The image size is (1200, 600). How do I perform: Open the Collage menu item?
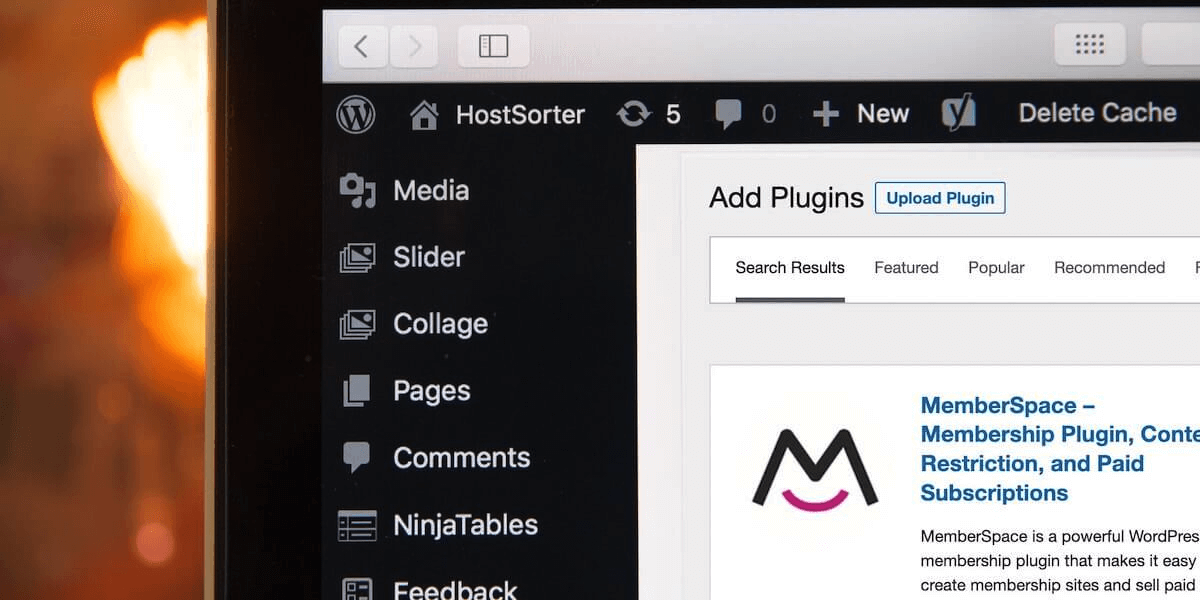pyautogui.click(x=441, y=324)
